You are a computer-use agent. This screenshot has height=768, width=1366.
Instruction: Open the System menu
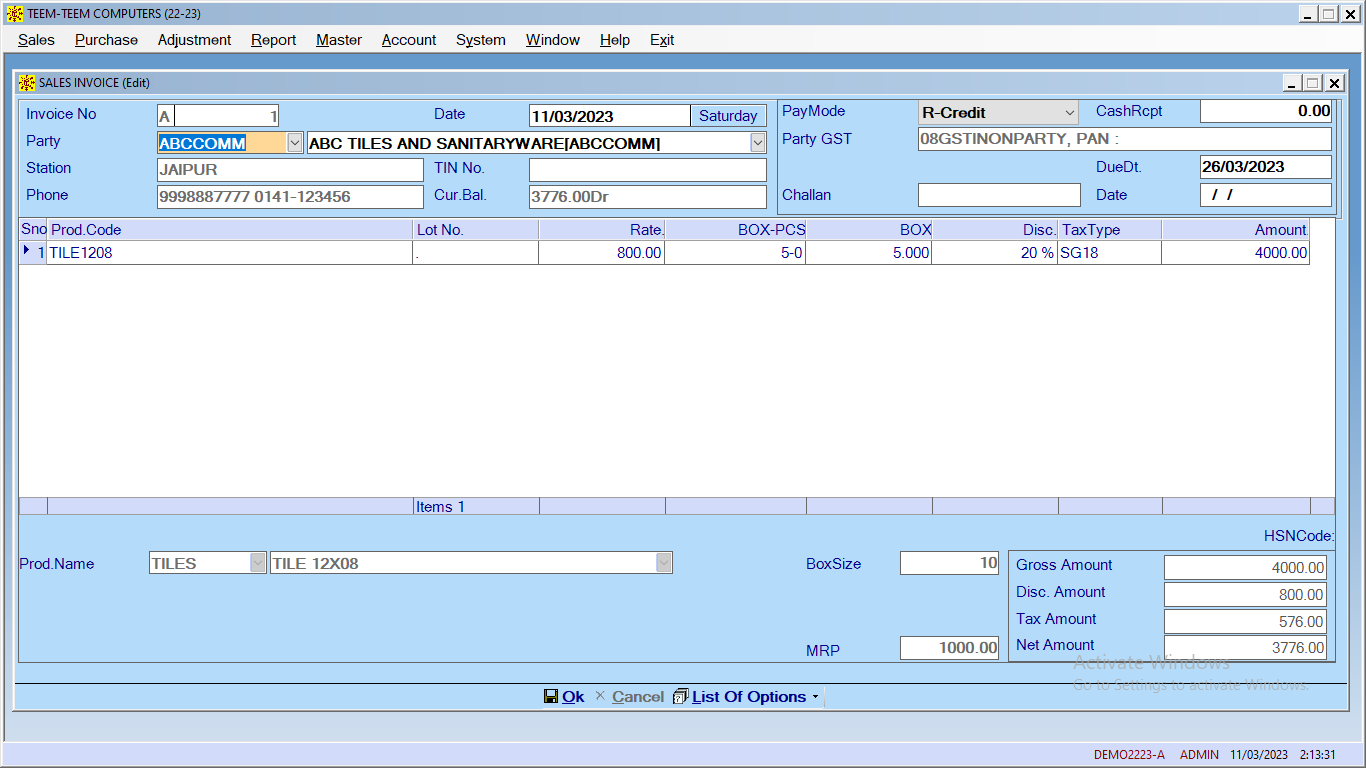pyautogui.click(x=481, y=40)
